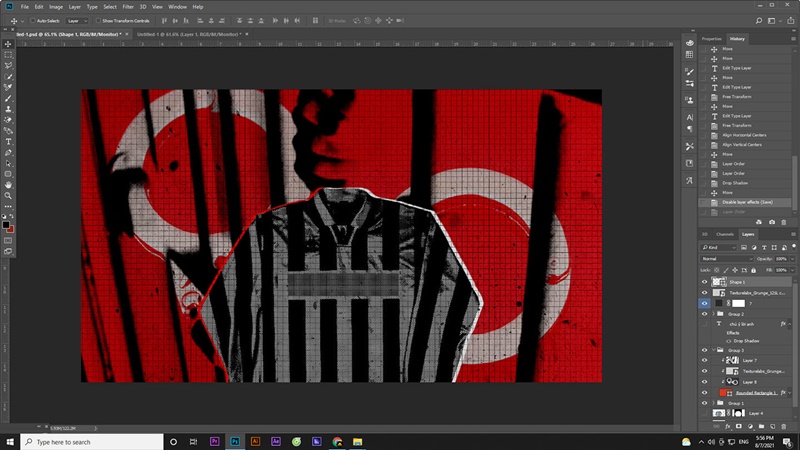Select the Zoom tool
The width and height of the screenshot is (800, 450).
[8, 196]
